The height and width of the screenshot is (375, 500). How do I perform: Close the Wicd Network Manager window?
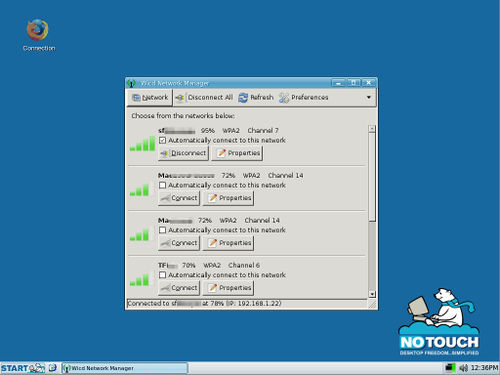pyautogui.click(x=369, y=83)
